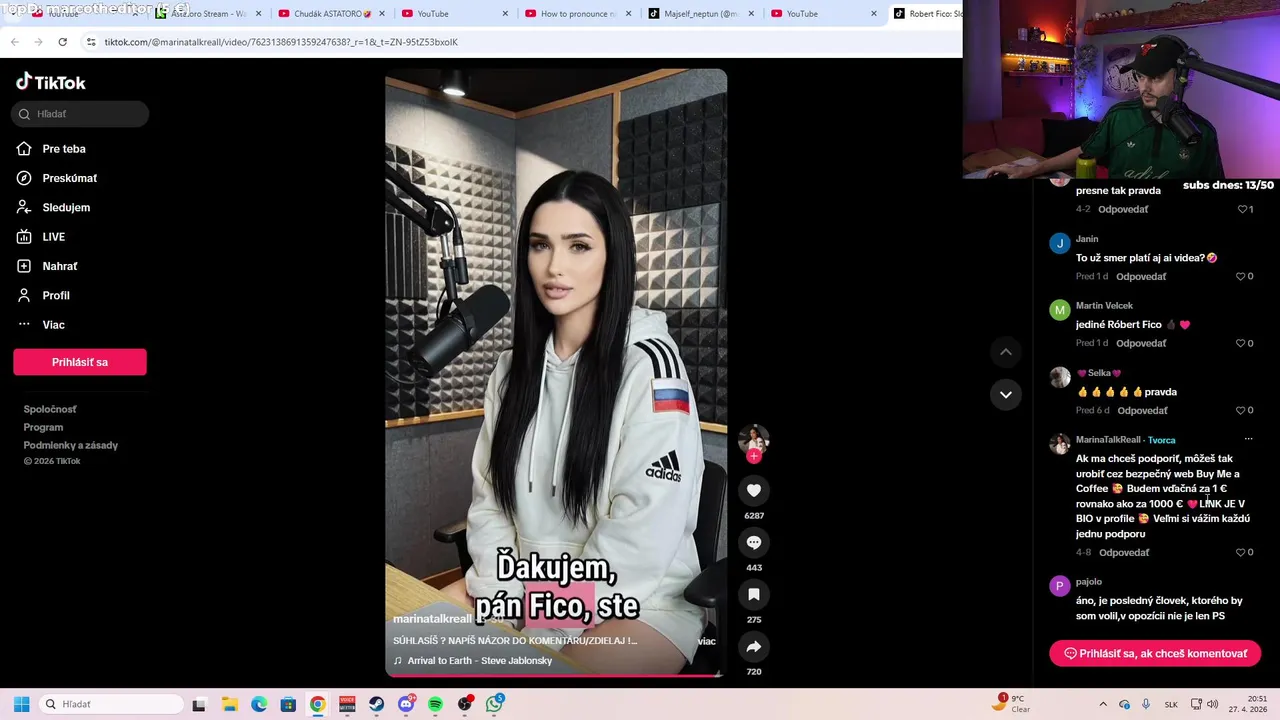View site information icon in address bar
Image resolution: width=1280 pixels, height=720 pixels.
pyautogui.click(x=91, y=42)
